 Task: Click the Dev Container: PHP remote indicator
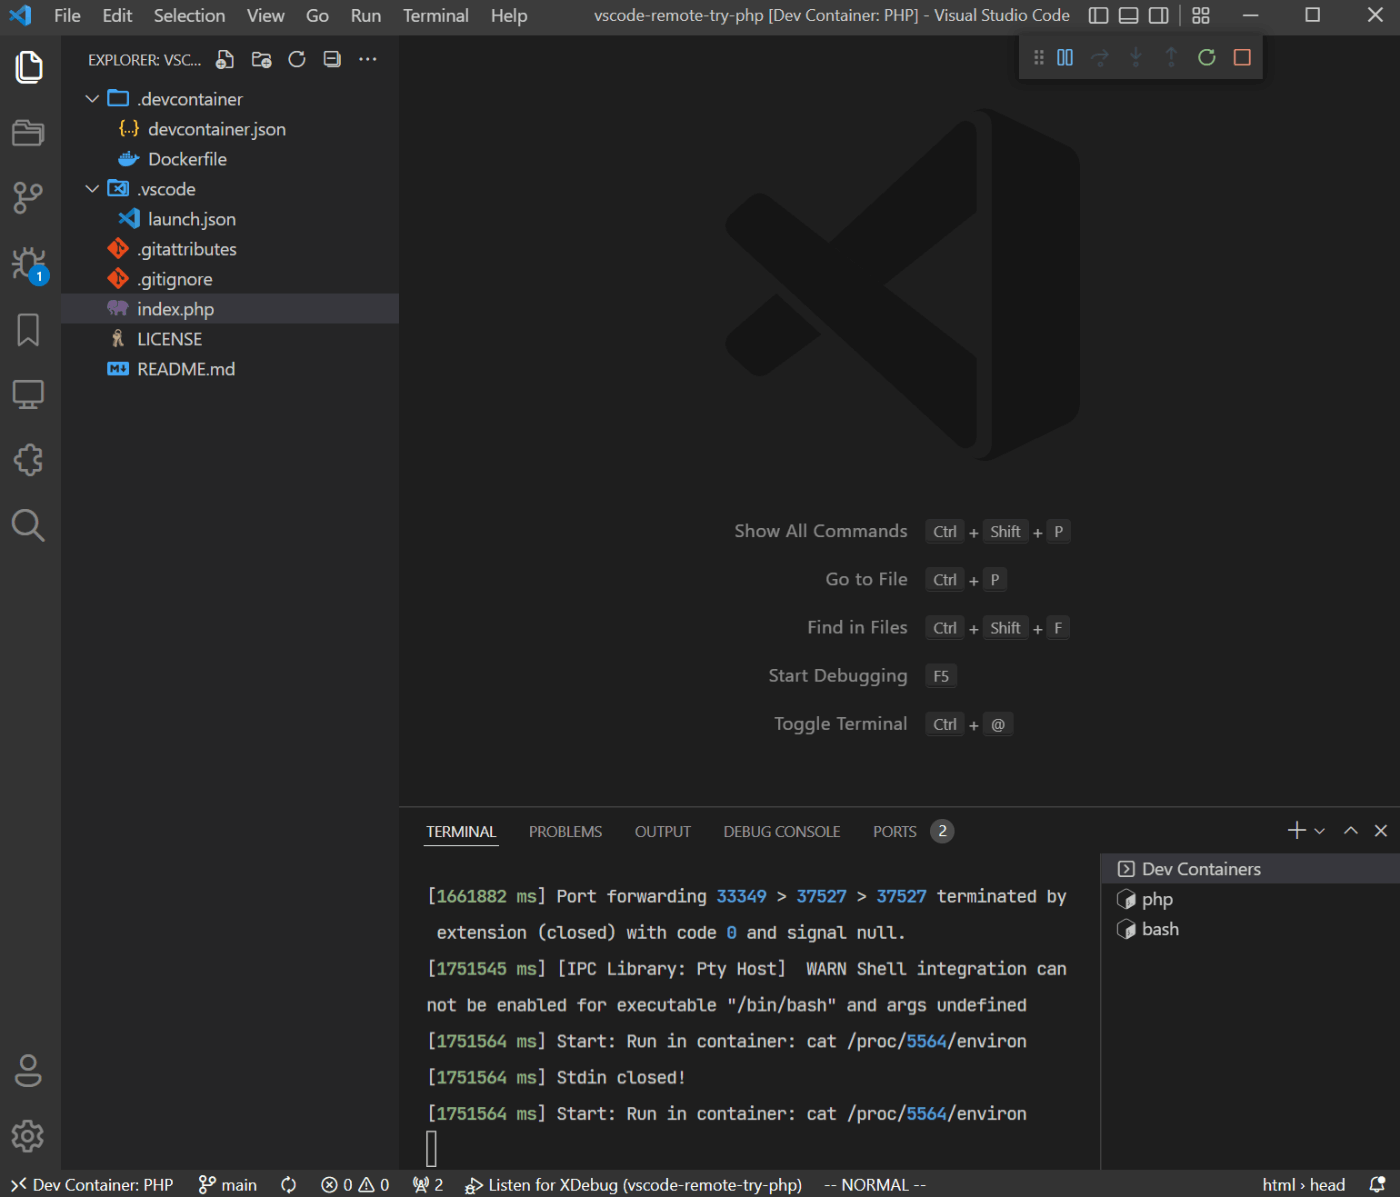(x=92, y=1185)
